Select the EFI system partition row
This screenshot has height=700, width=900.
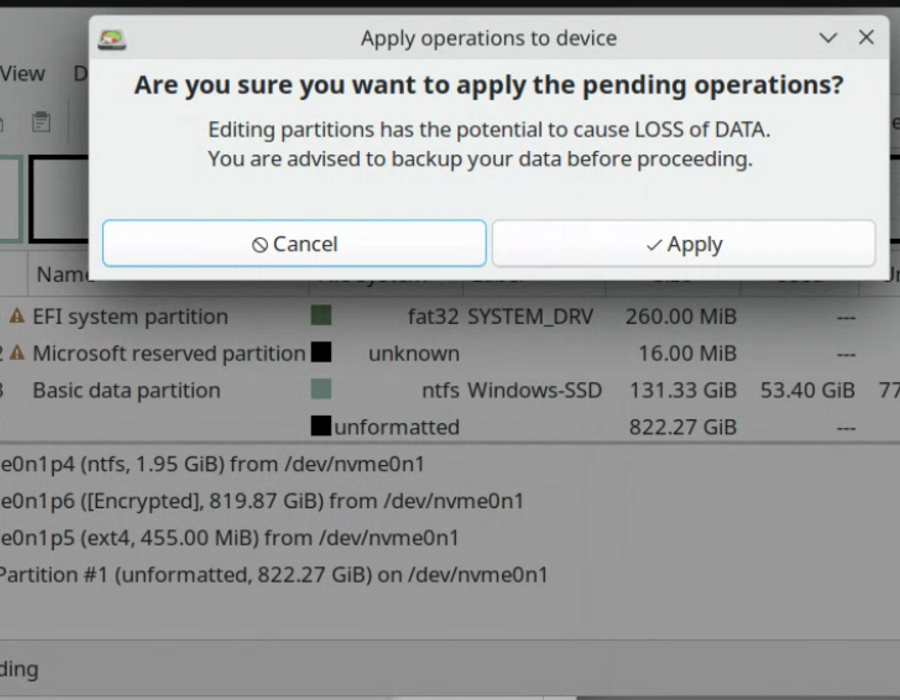point(450,316)
